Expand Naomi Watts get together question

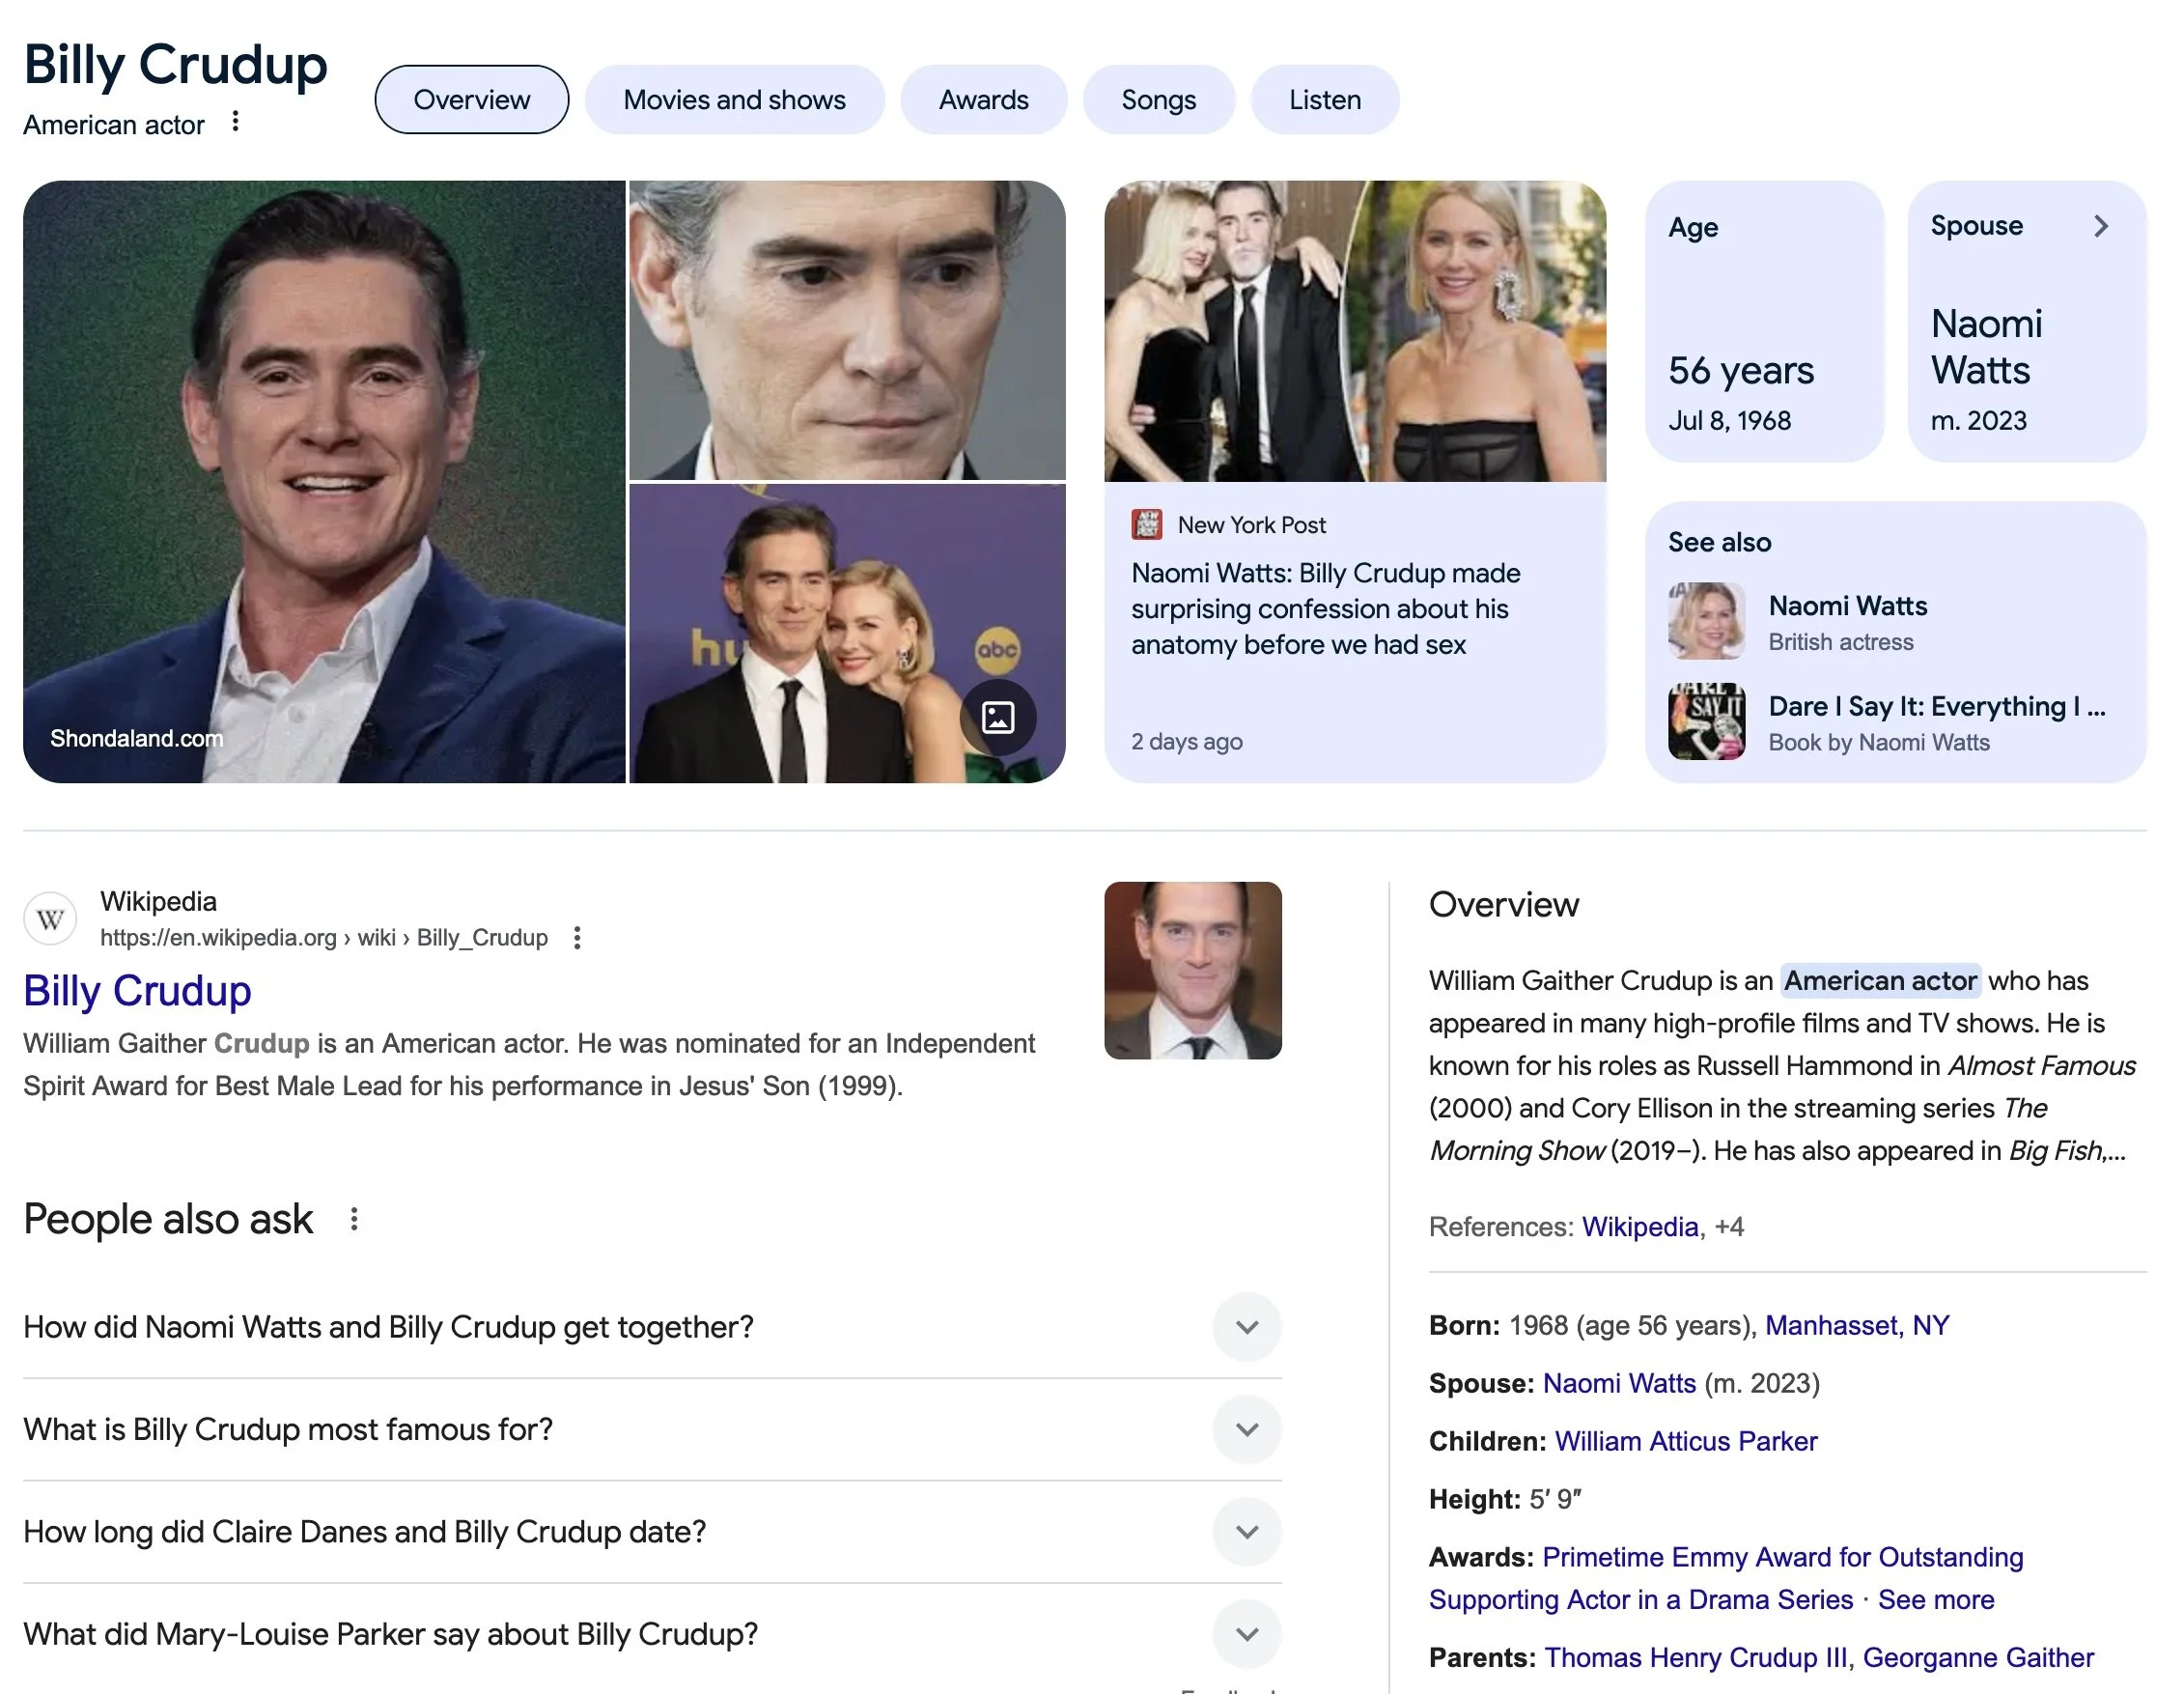point(1246,1327)
